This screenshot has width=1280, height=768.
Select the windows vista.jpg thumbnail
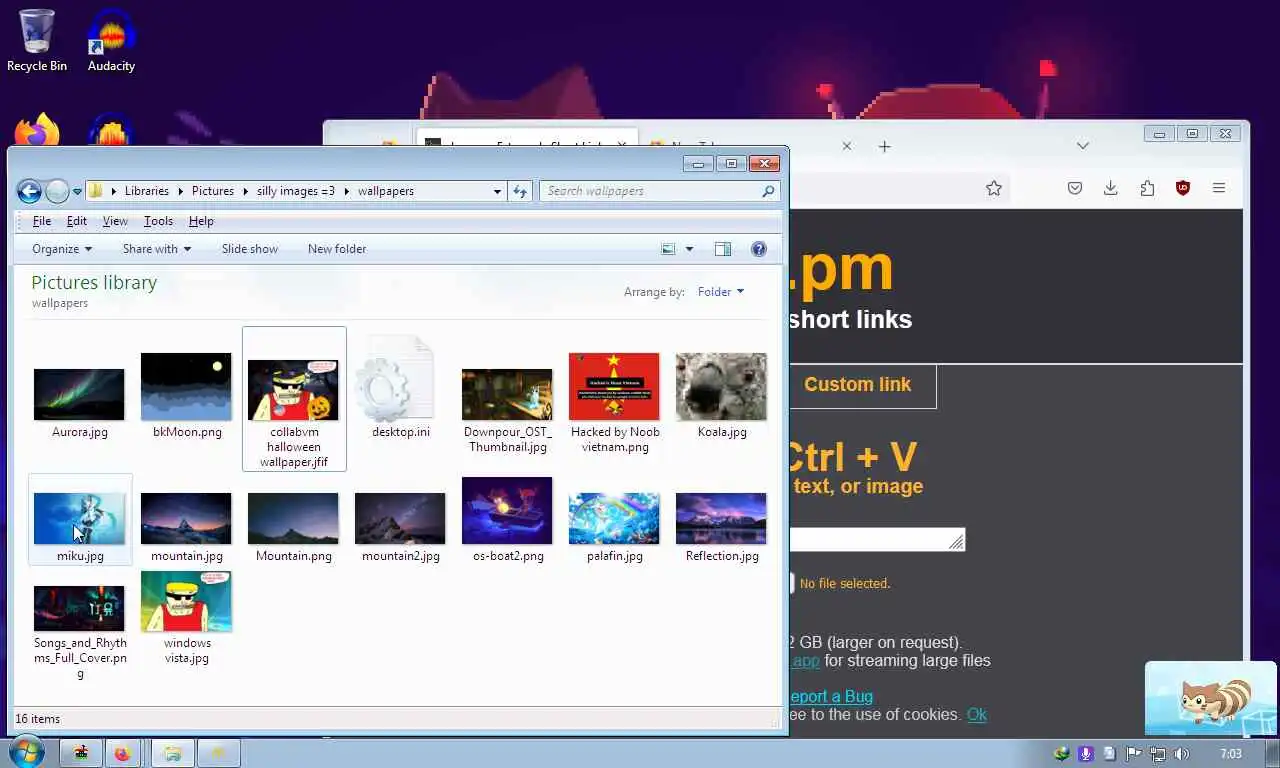point(187,602)
